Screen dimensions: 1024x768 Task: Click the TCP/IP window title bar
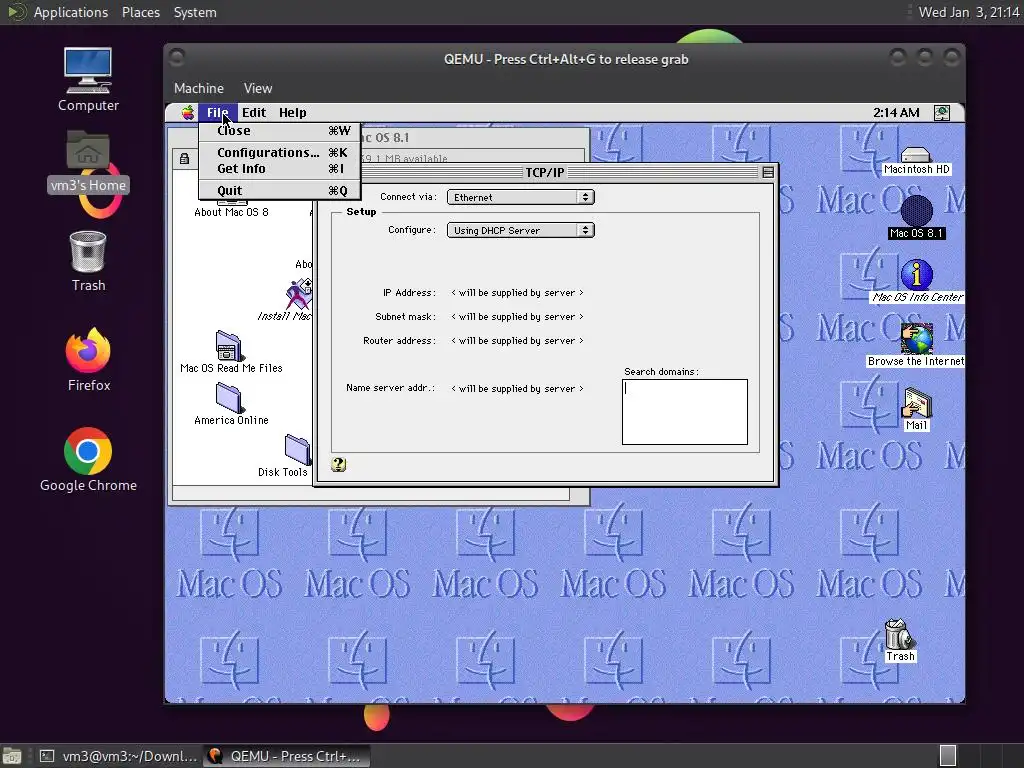(545, 172)
